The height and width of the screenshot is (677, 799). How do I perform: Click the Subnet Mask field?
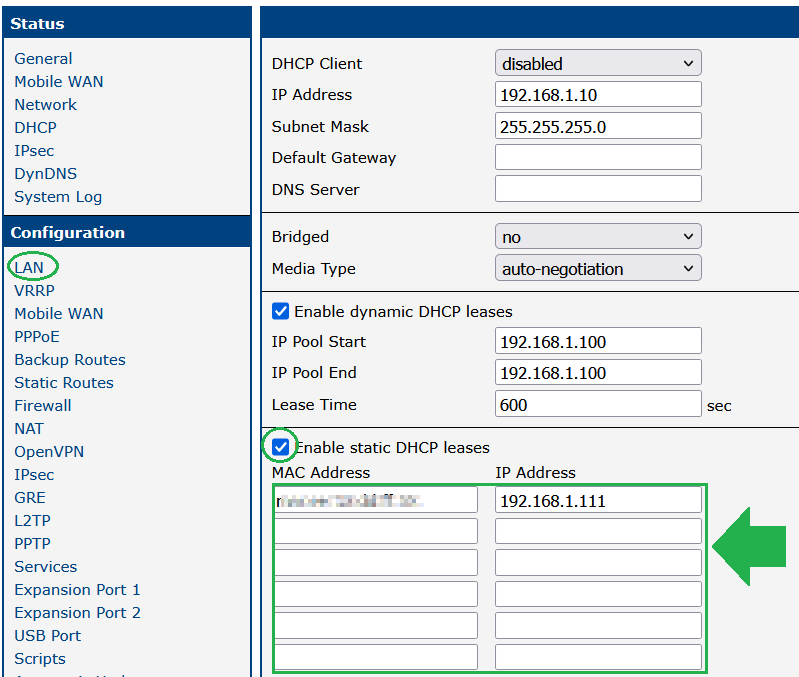pos(598,127)
